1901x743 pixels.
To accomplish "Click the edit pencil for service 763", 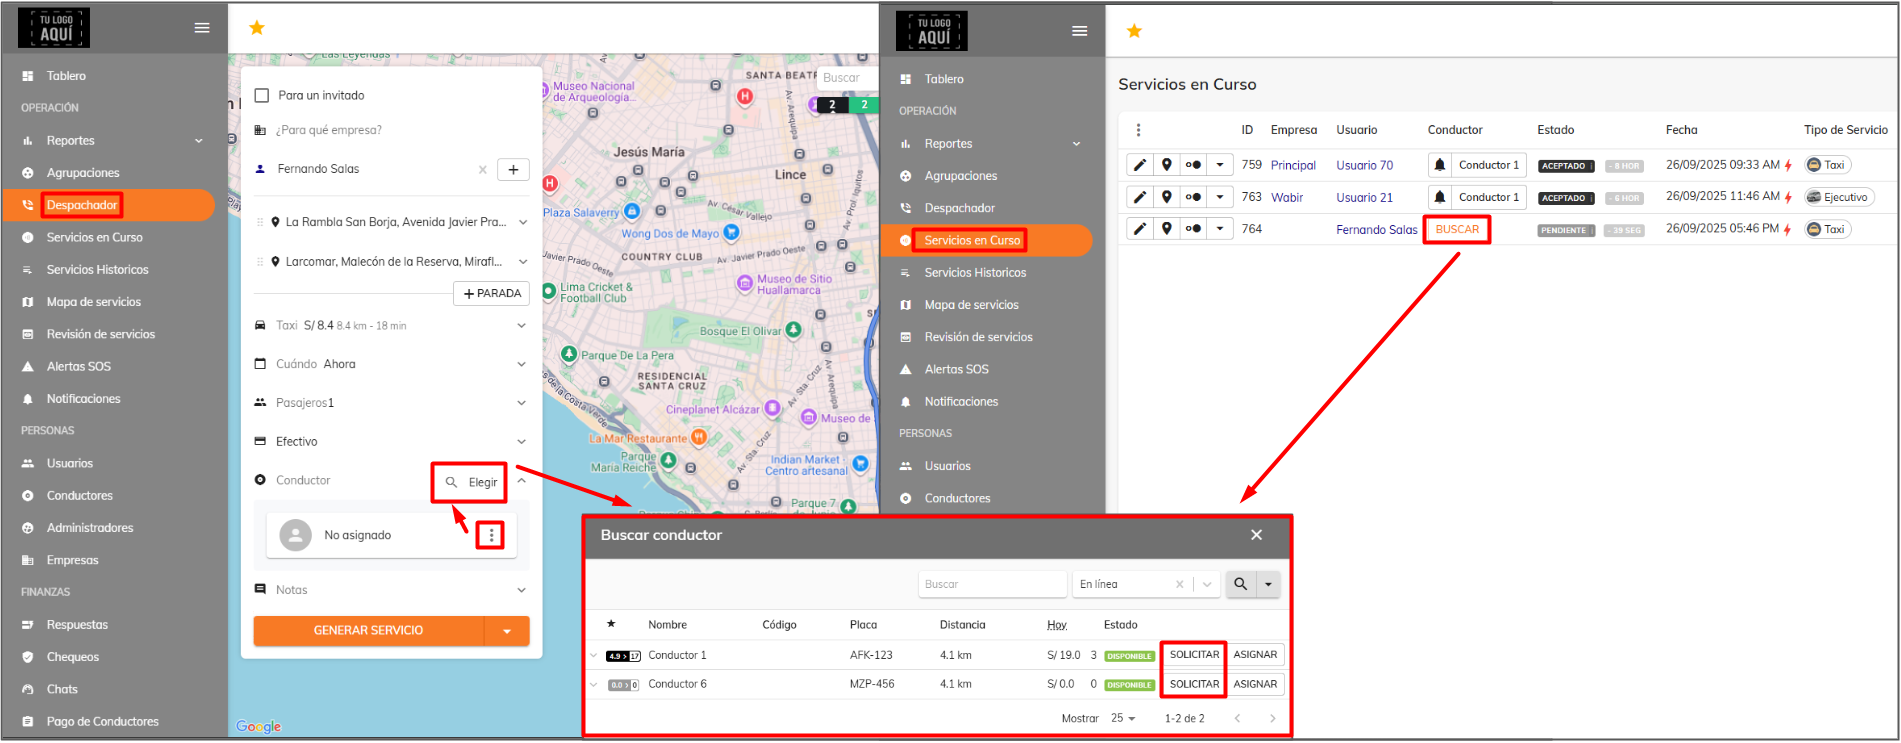I will tap(1140, 197).
